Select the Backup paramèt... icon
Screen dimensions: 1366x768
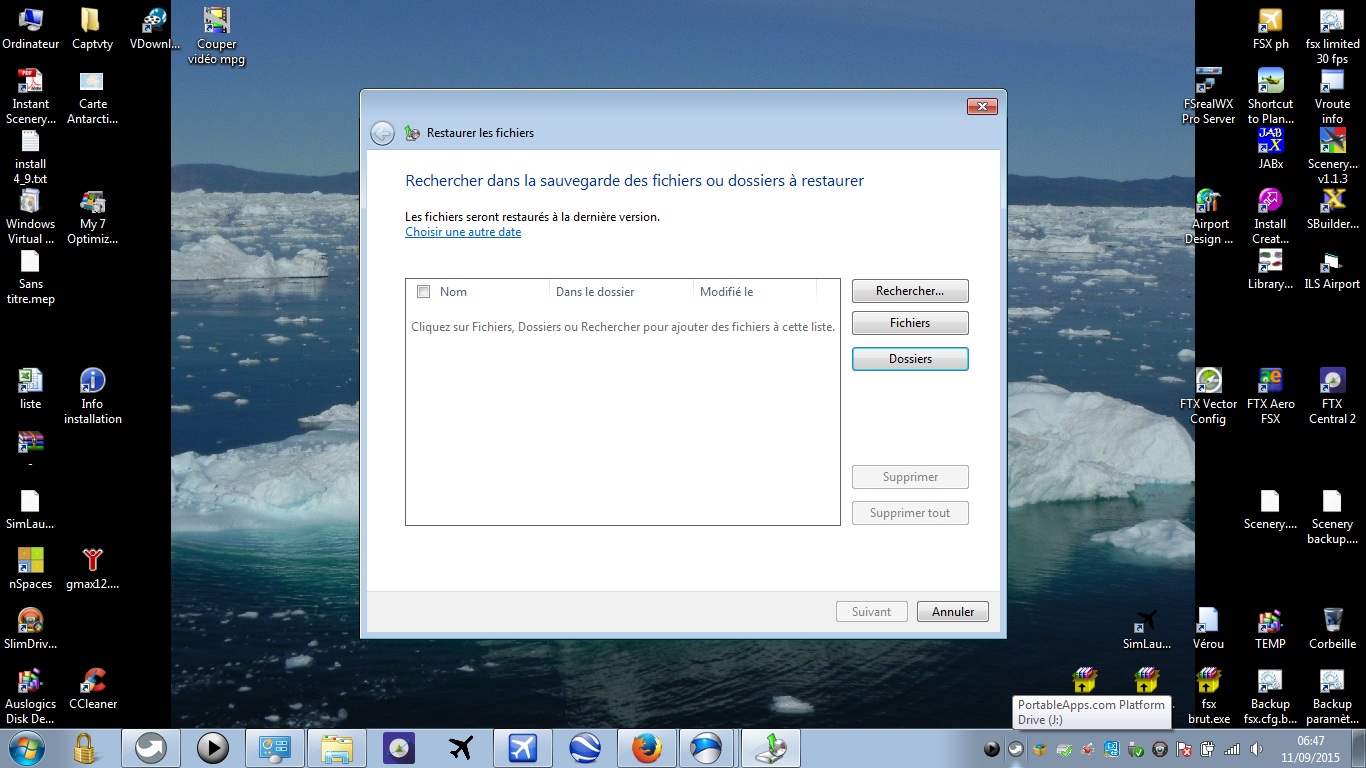[x=1332, y=696]
